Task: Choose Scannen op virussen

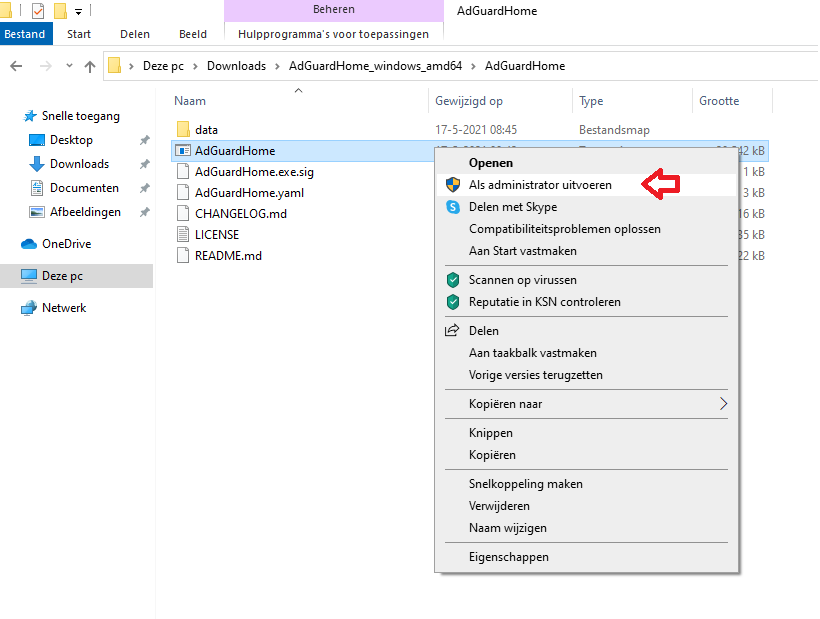Action: 586,280
